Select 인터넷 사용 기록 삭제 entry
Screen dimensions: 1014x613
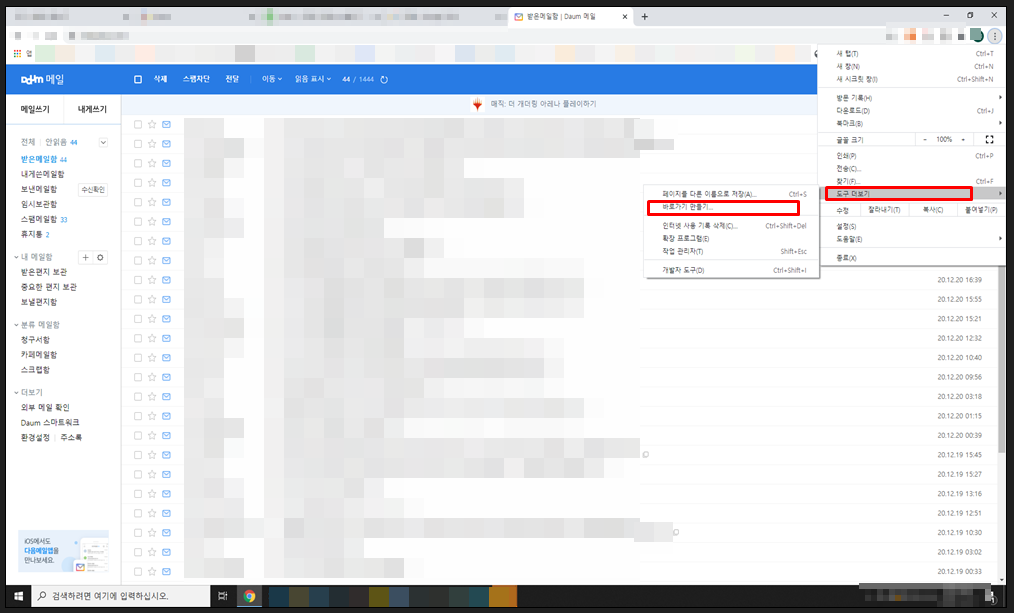click(731, 226)
